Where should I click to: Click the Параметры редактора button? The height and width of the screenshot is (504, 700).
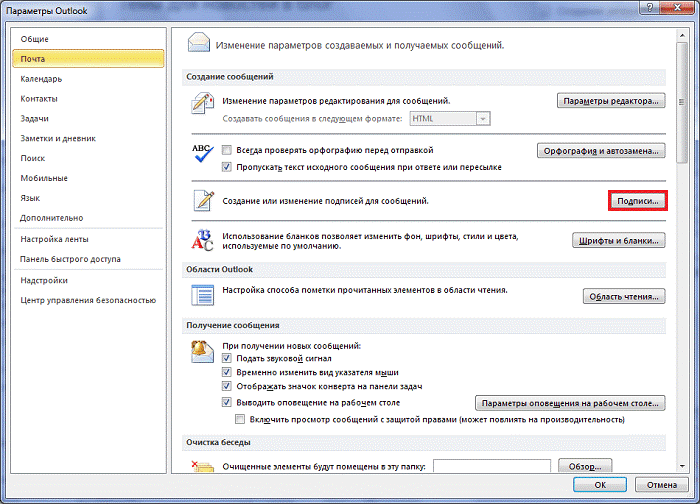pos(611,101)
